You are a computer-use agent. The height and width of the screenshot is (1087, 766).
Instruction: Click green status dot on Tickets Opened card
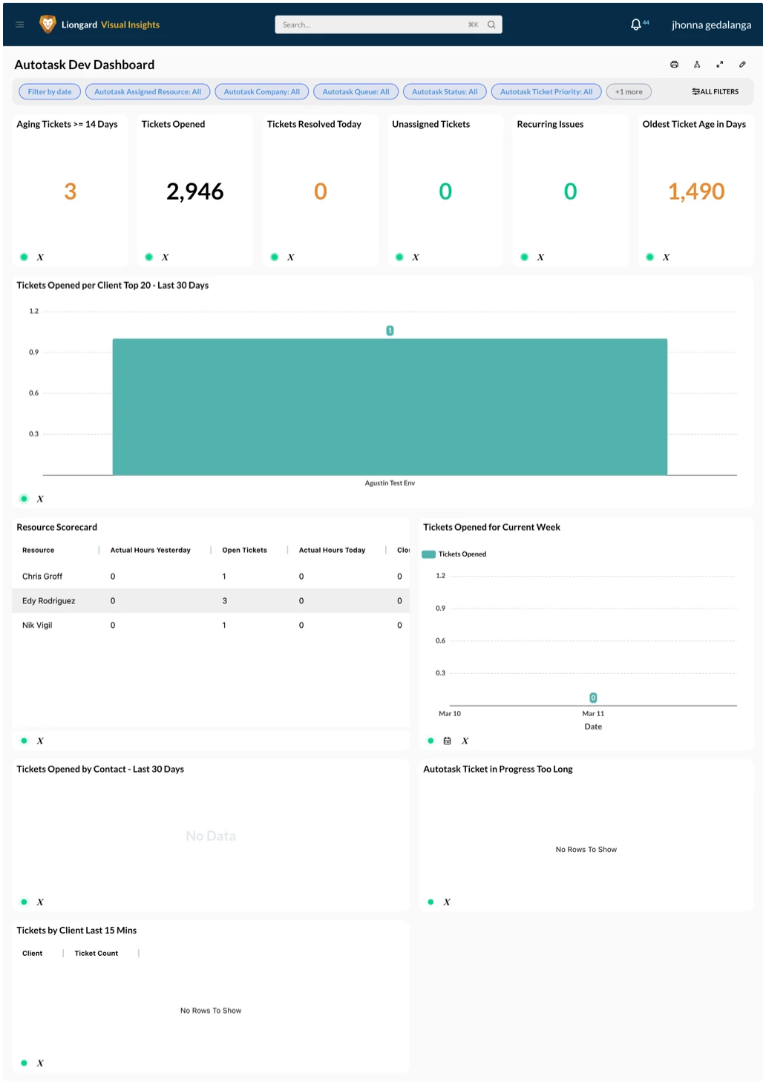tap(149, 257)
